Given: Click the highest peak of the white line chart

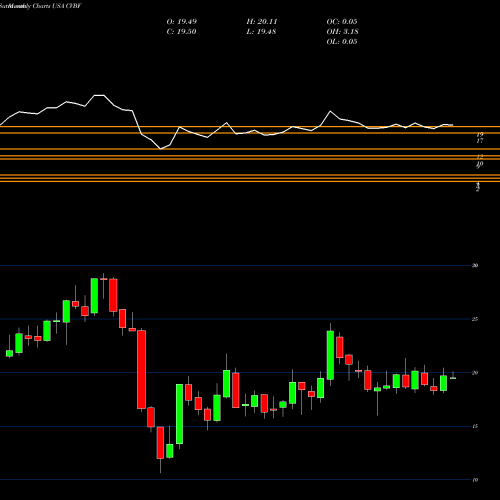Looking at the screenshot, I should (99, 95).
